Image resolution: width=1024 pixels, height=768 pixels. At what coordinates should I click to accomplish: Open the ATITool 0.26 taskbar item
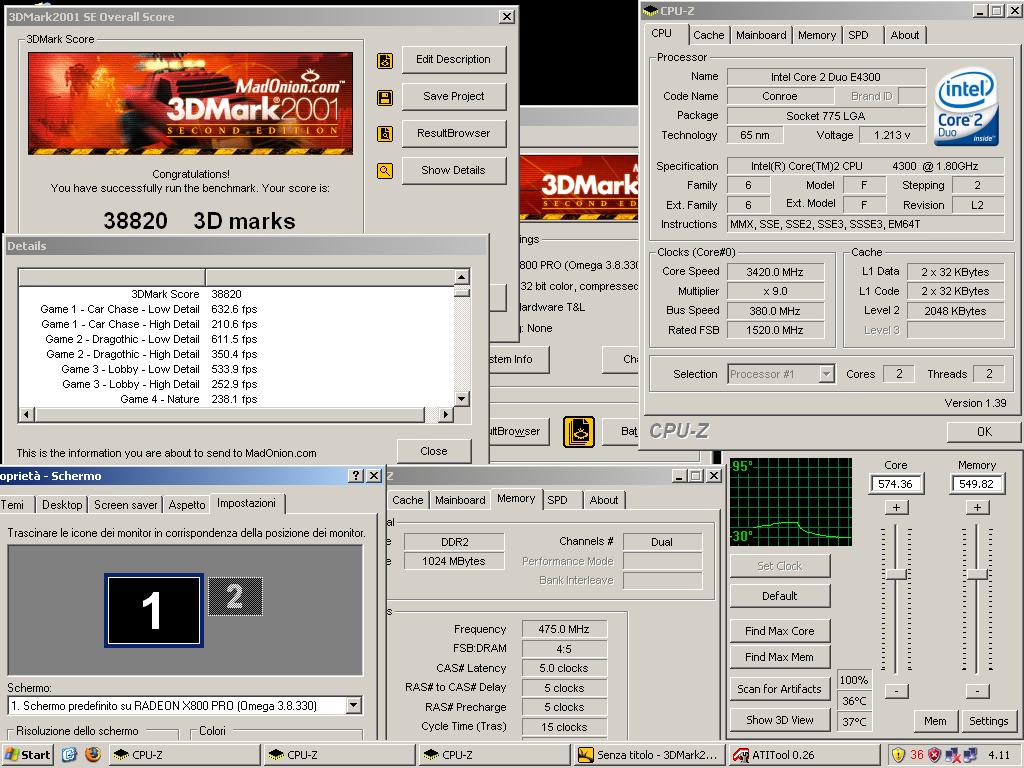point(805,755)
